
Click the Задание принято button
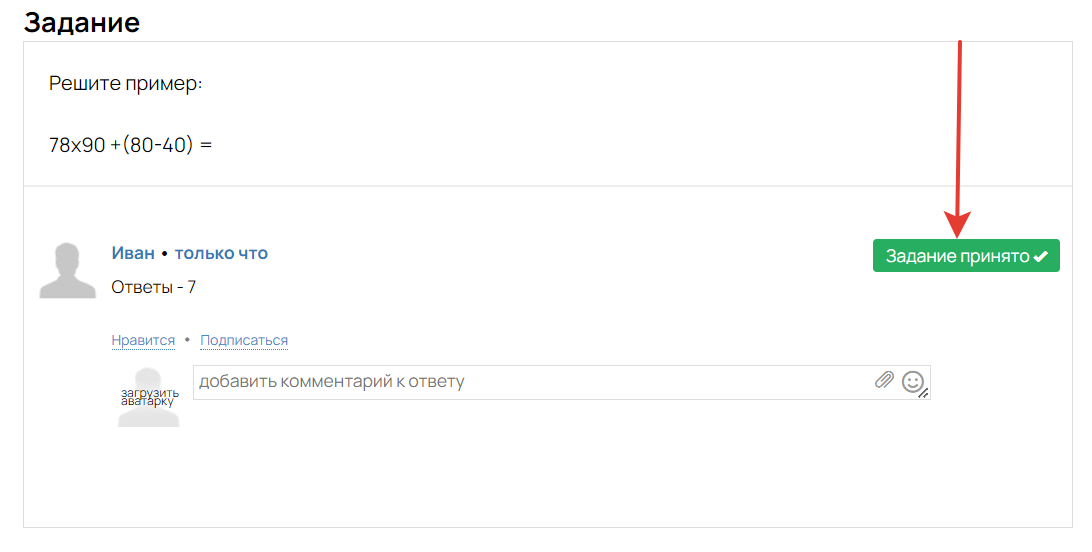tap(966, 256)
